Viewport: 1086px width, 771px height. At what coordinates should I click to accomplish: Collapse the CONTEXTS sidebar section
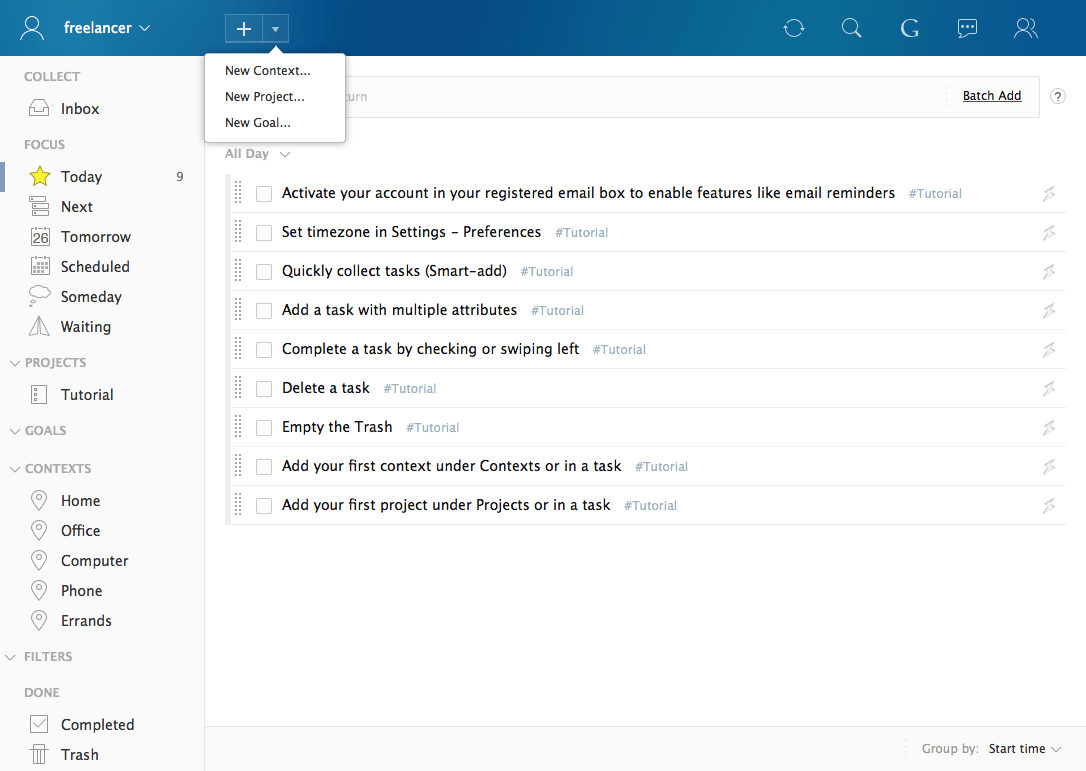pos(14,469)
